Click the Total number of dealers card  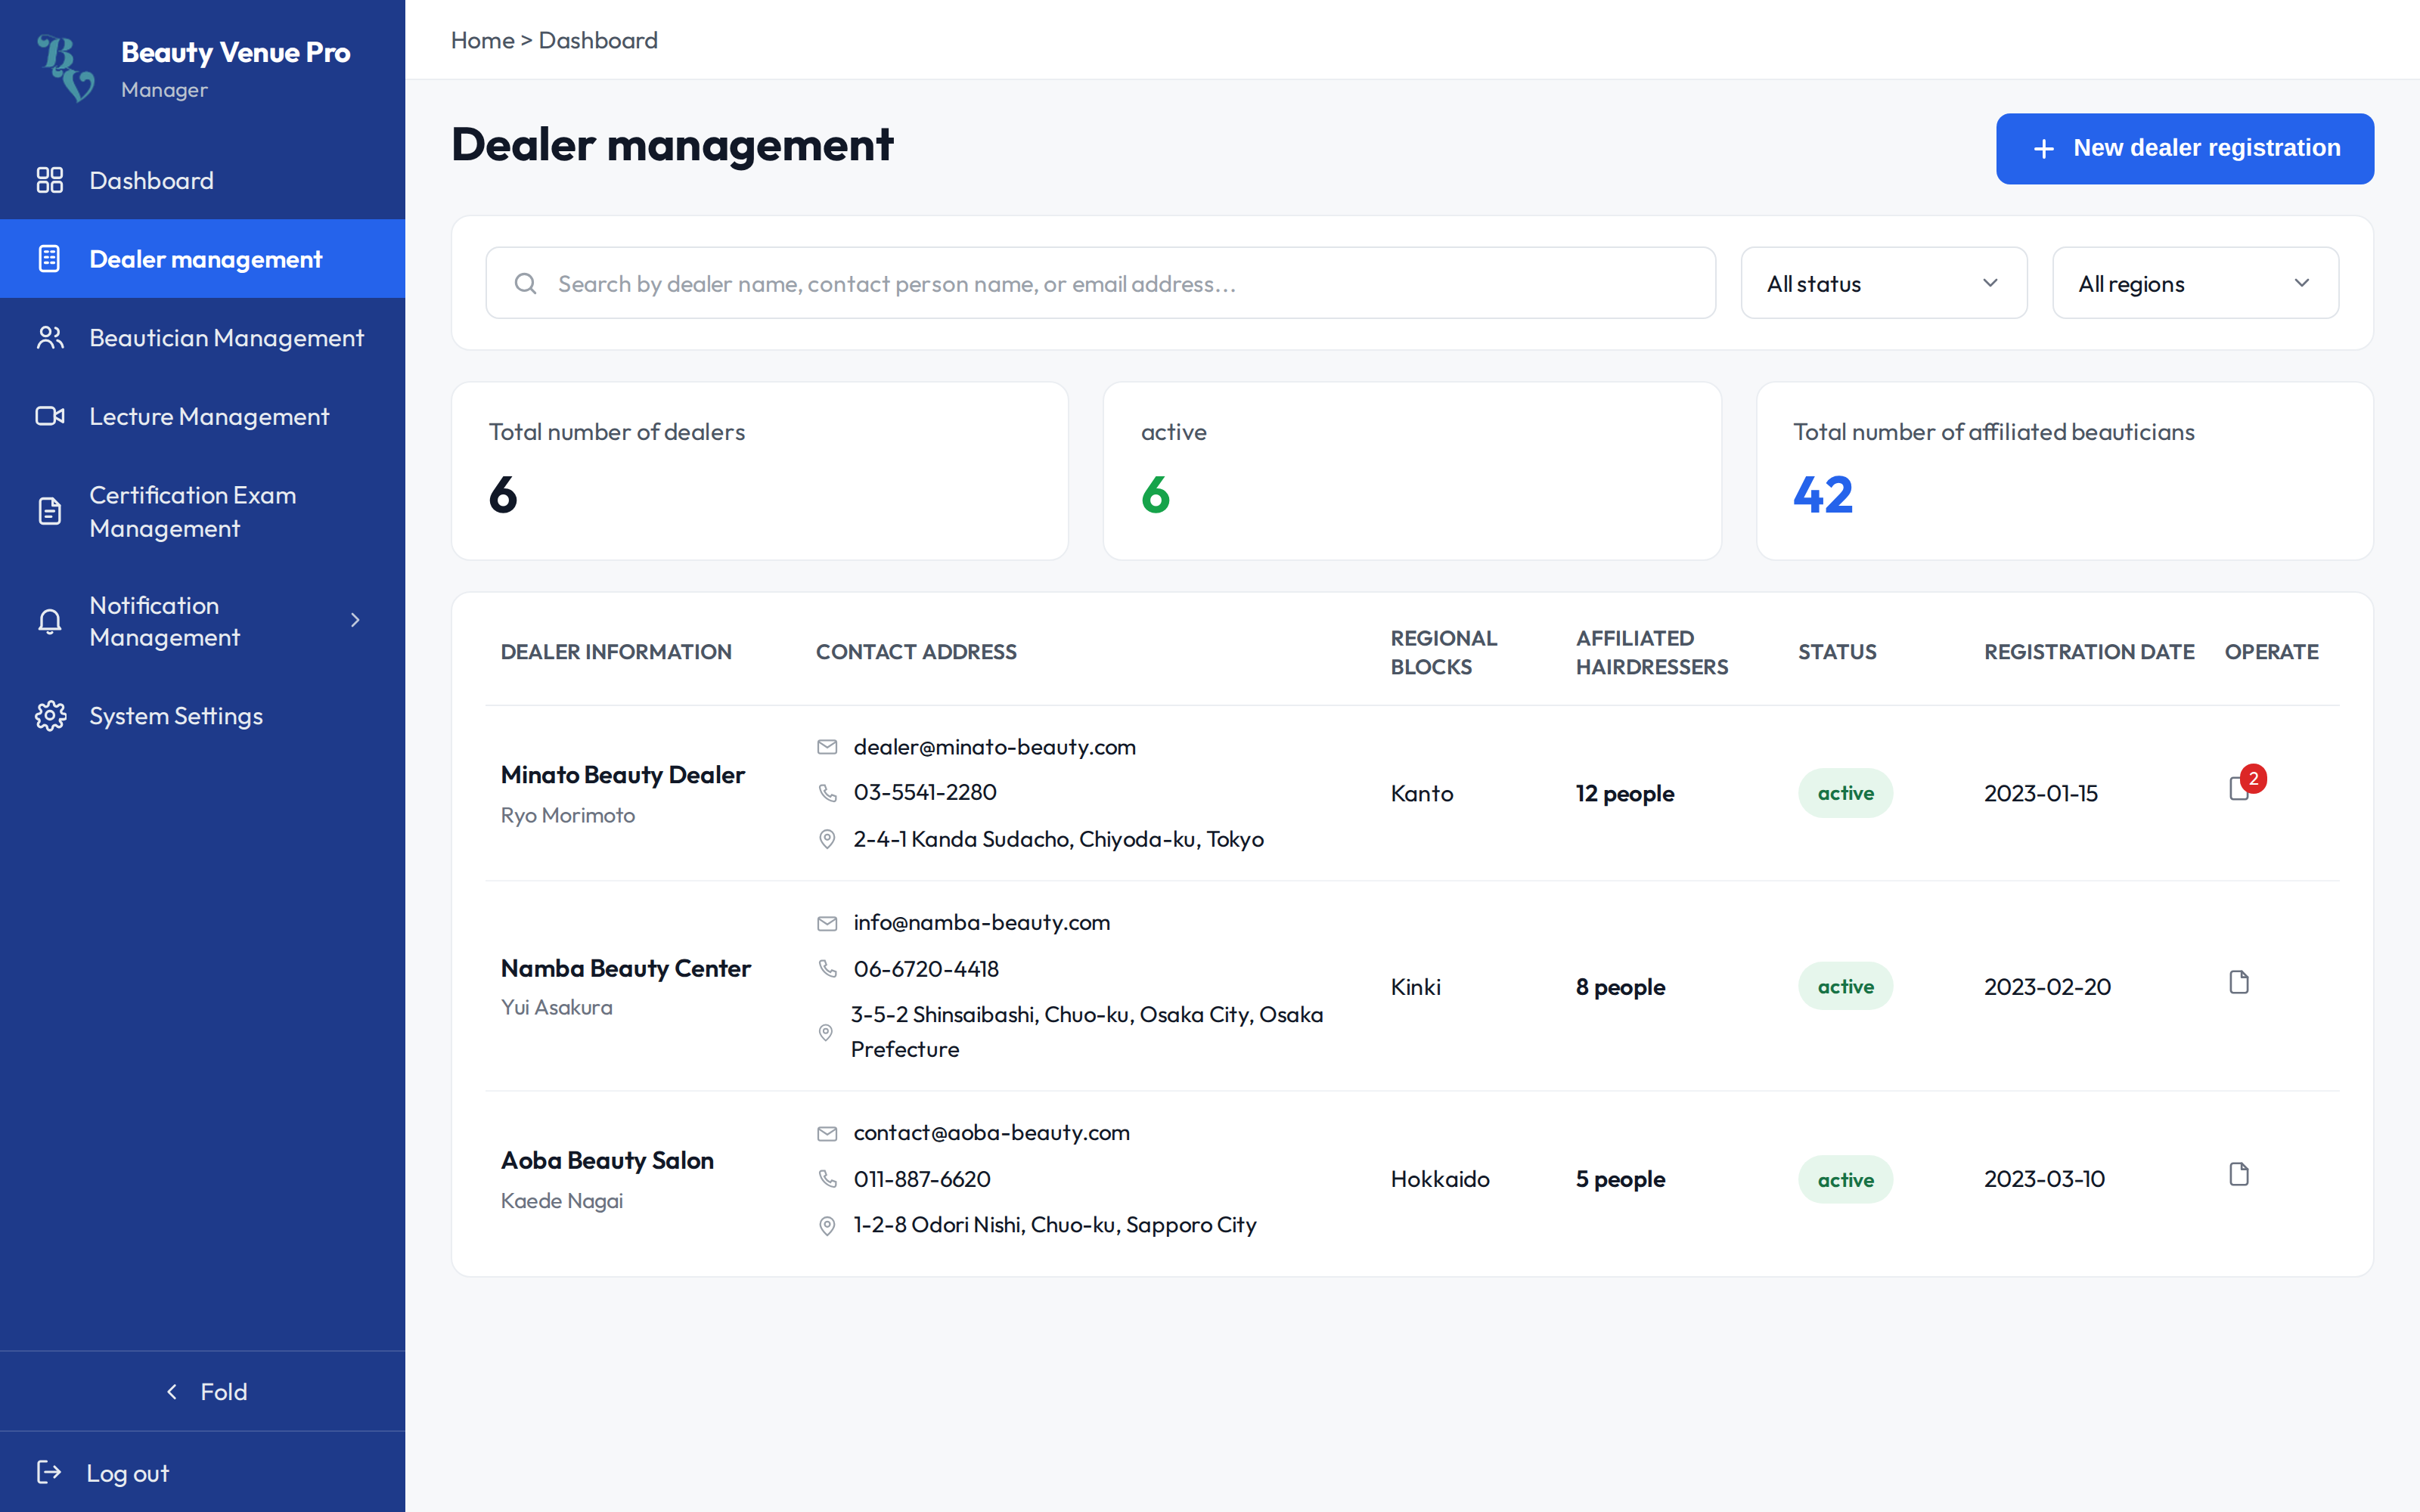(x=759, y=471)
